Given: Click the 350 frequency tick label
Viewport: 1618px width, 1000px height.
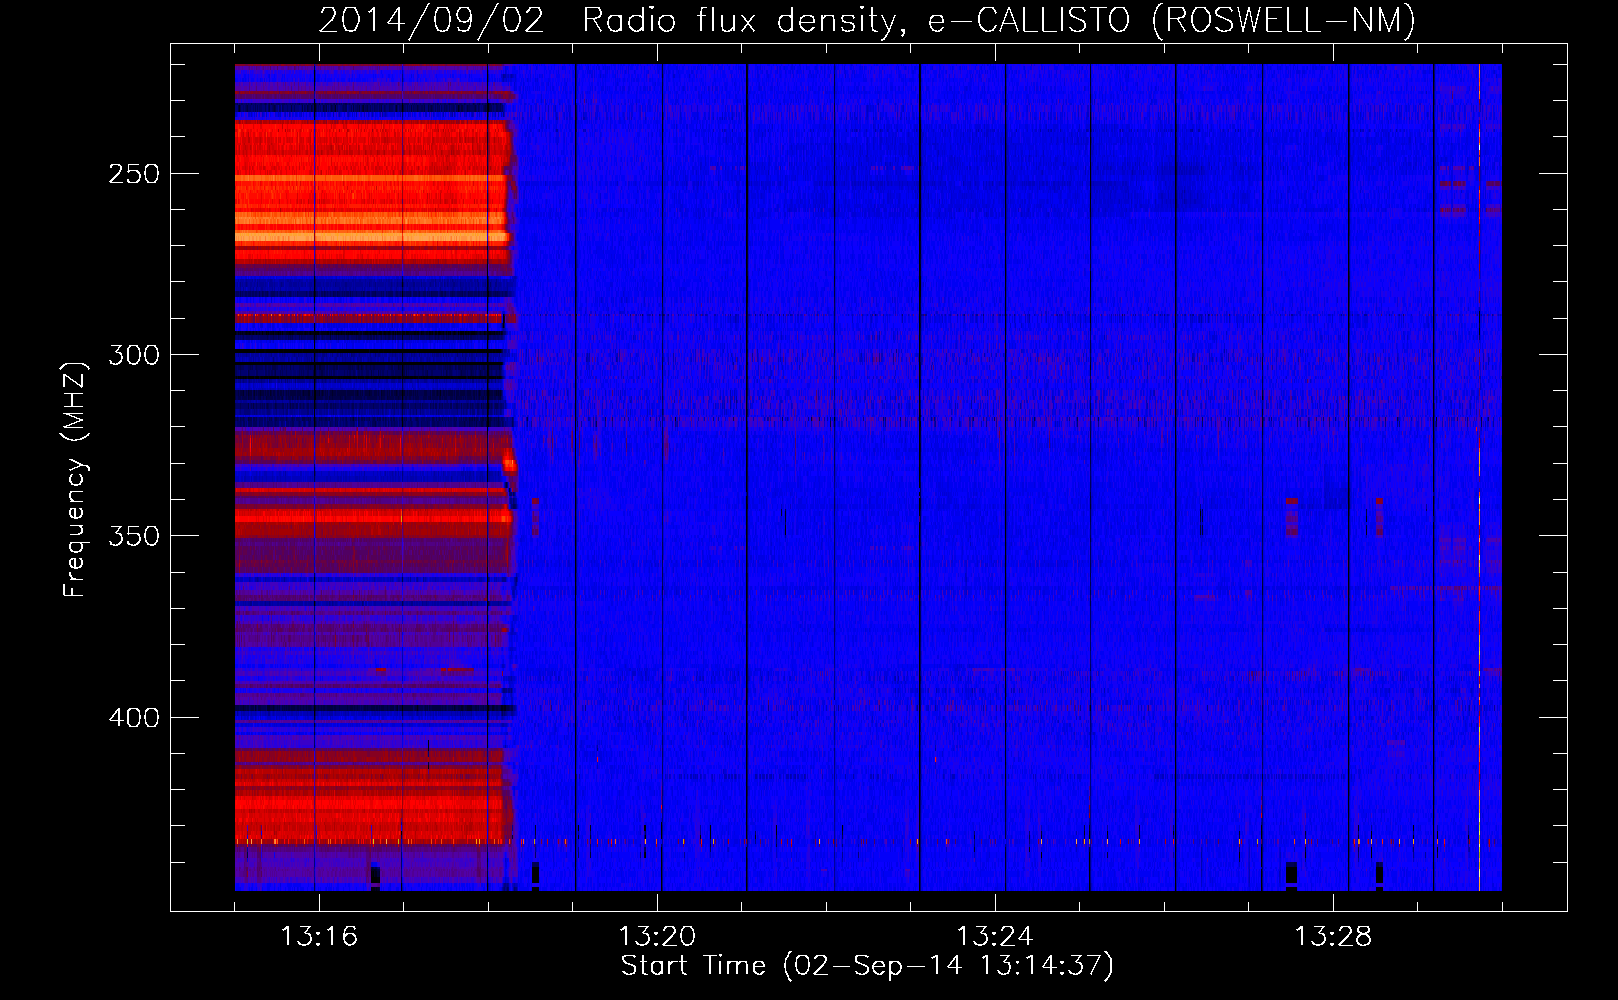Looking at the screenshot, I should point(134,536).
